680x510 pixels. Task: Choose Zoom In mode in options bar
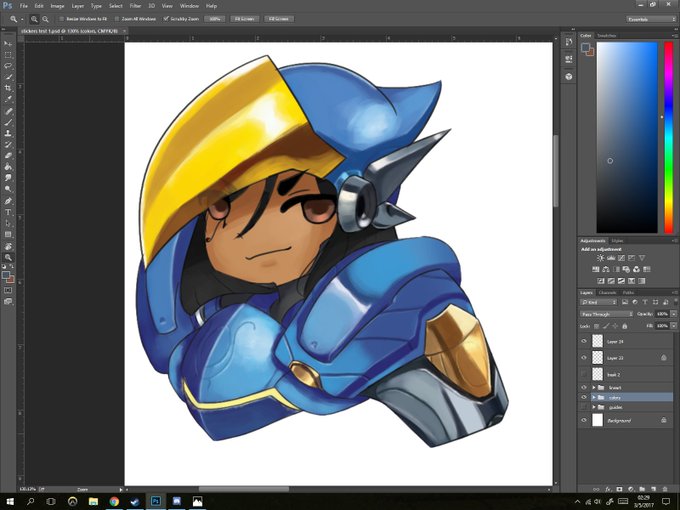[34, 19]
